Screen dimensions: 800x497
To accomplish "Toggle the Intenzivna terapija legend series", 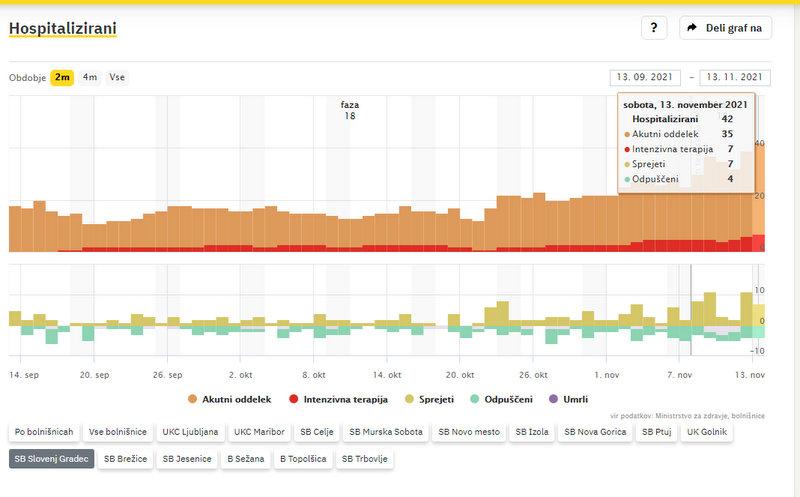I will 334,399.
